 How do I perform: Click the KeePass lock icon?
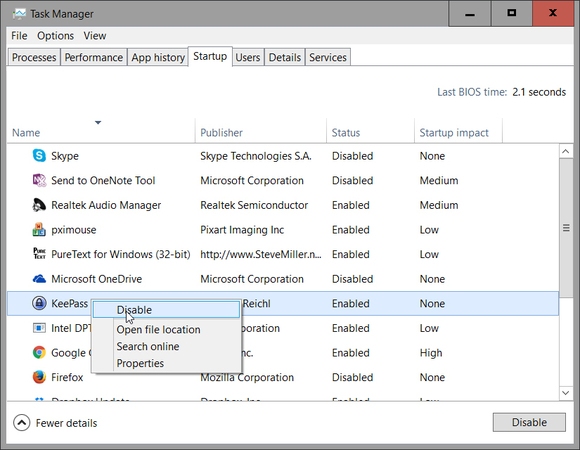39,303
